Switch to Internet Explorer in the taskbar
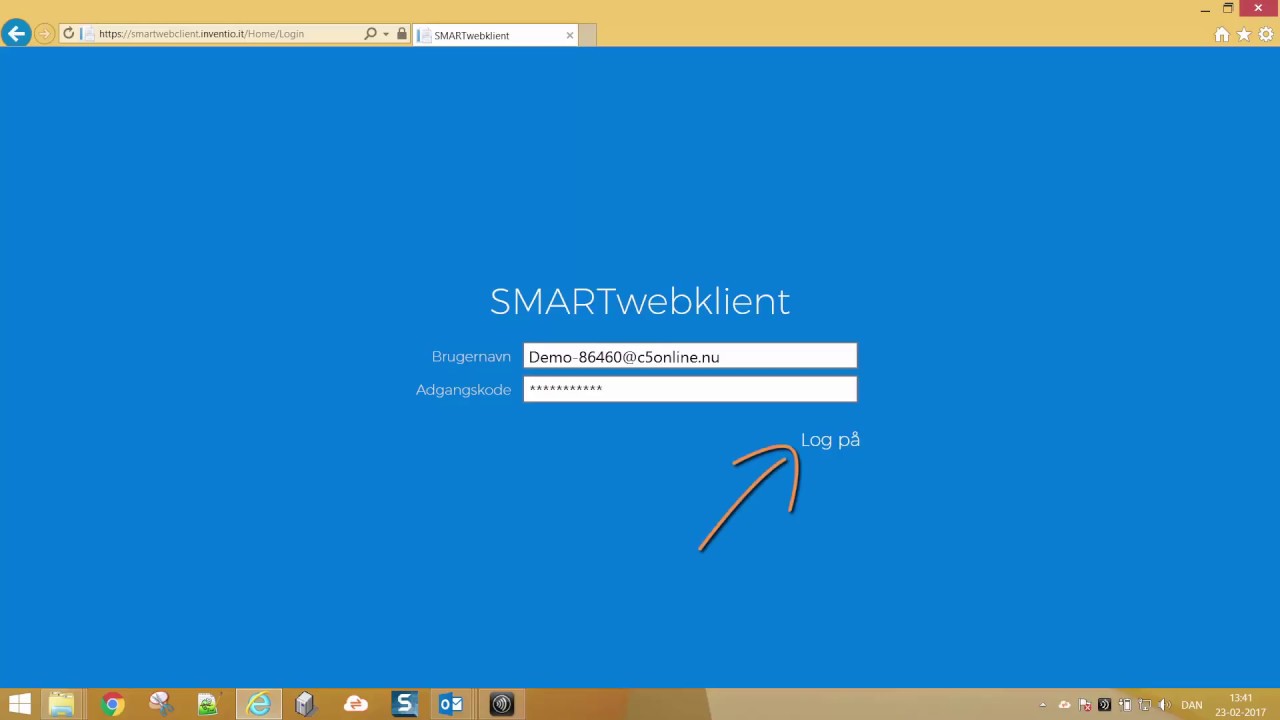 click(x=259, y=704)
